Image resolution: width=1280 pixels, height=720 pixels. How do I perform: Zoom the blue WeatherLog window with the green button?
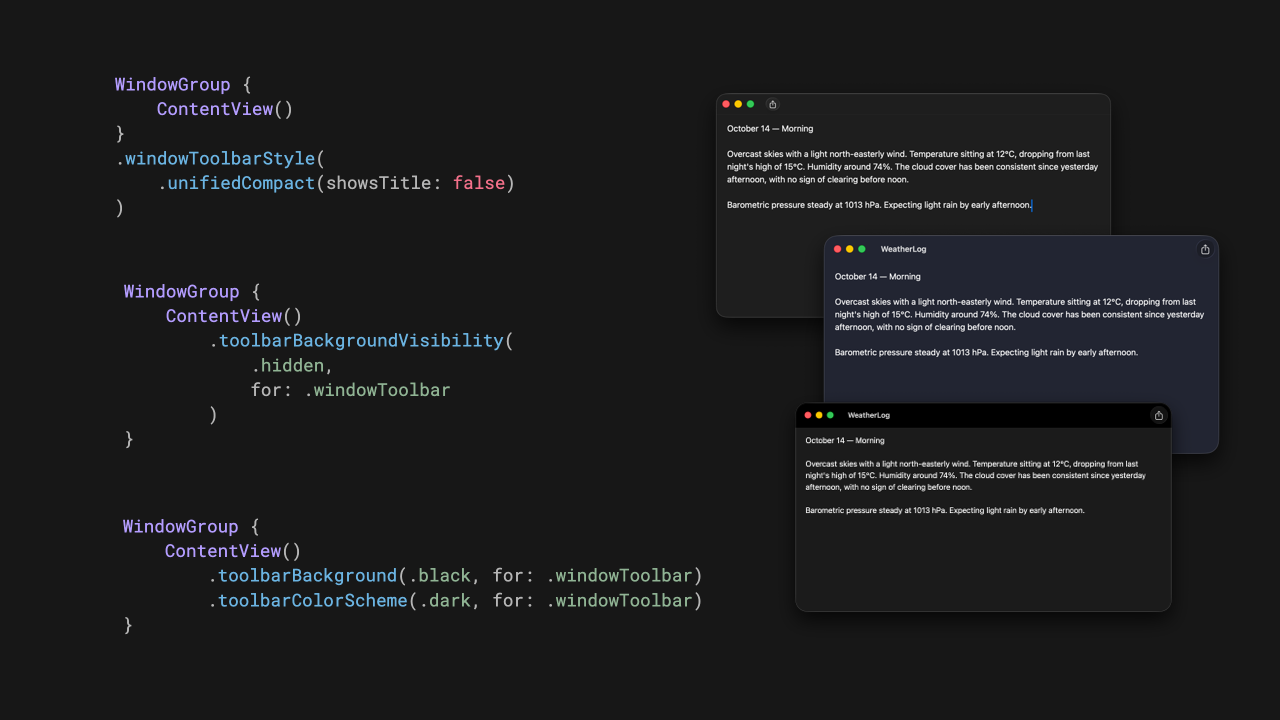862,249
